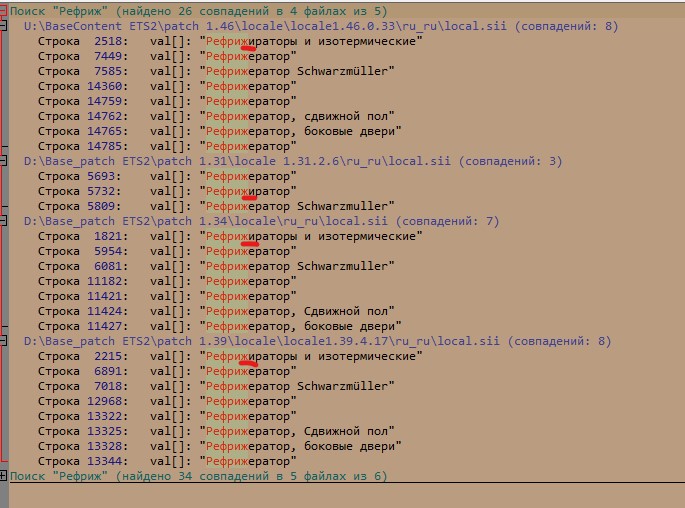Select the result row Строка 14785
This screenshot has height=508, width=685.
click(x=167, y=146)
